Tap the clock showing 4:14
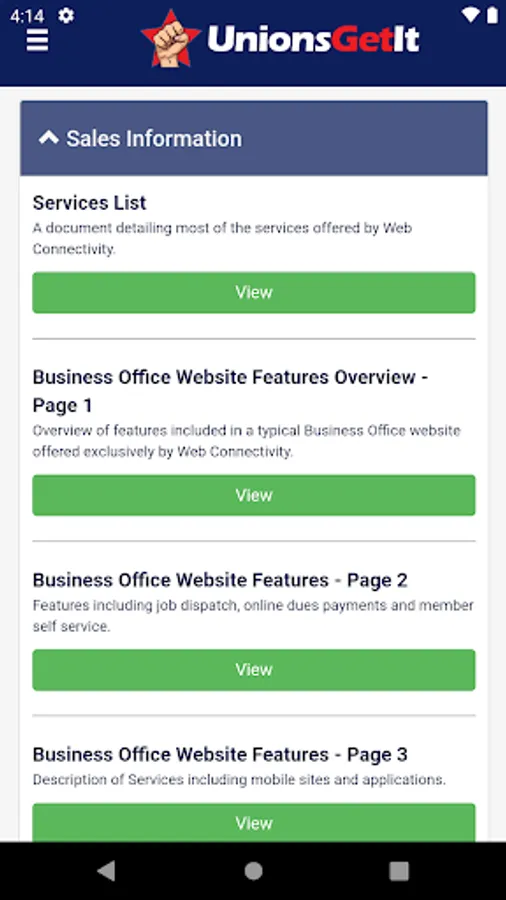Screen dimensions: 506x900 27,16
